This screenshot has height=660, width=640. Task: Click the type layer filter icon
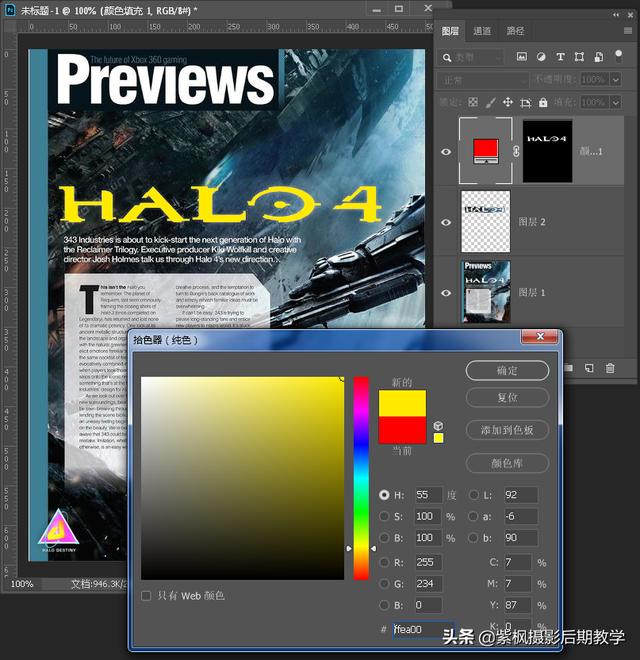point(560,57)
